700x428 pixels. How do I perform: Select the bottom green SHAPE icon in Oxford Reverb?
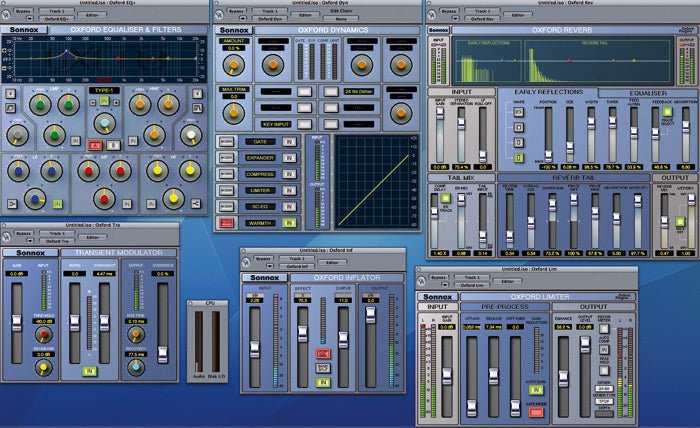pos(519,158)
